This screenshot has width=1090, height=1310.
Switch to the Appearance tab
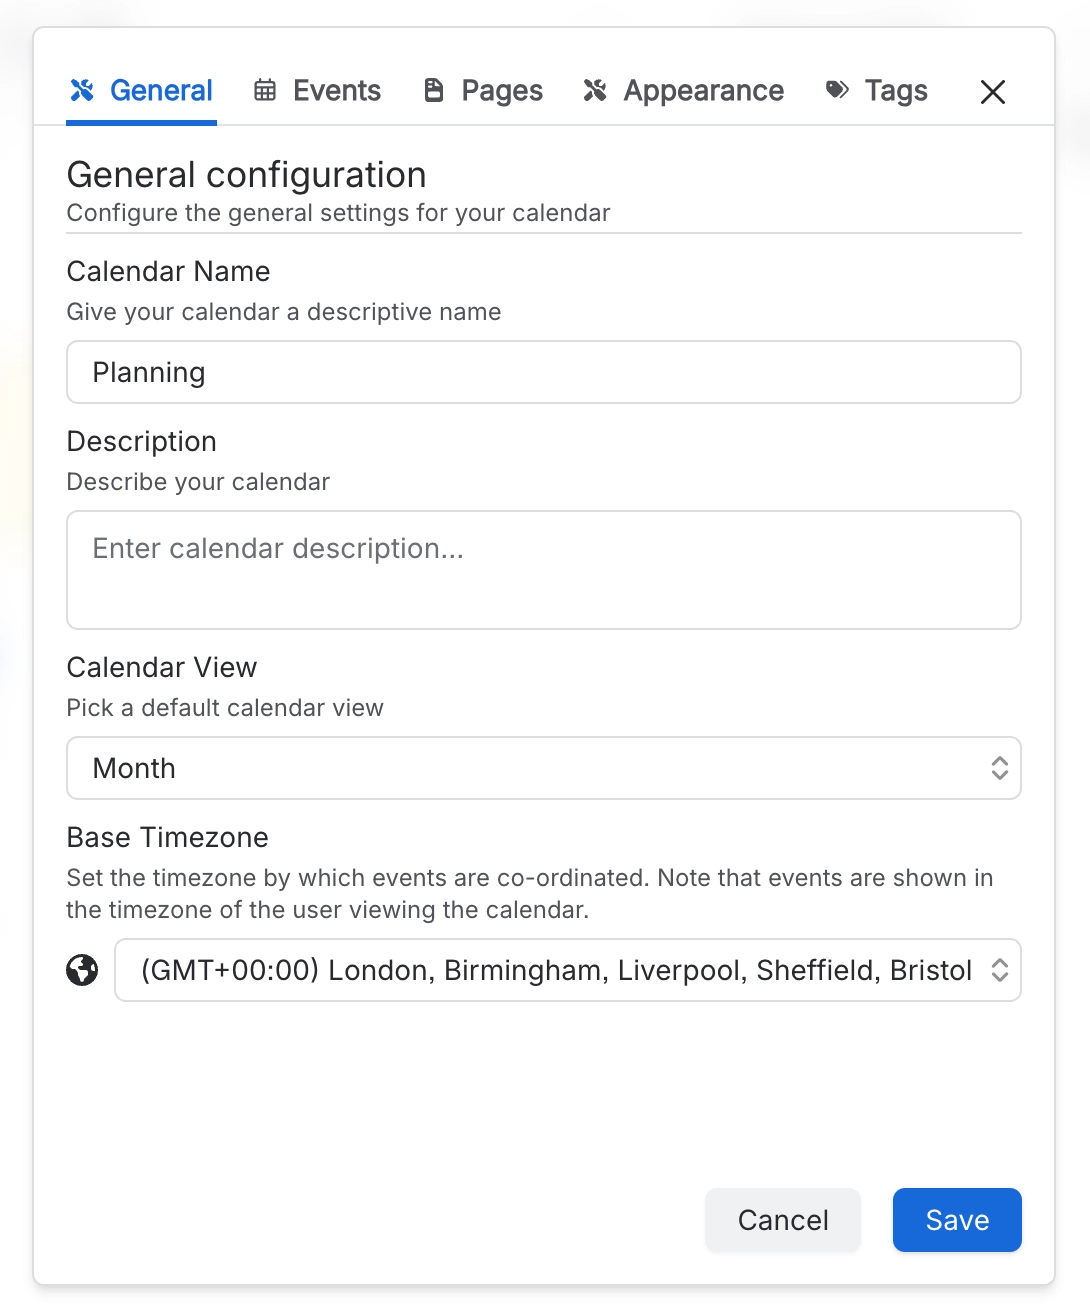[703, 91]
